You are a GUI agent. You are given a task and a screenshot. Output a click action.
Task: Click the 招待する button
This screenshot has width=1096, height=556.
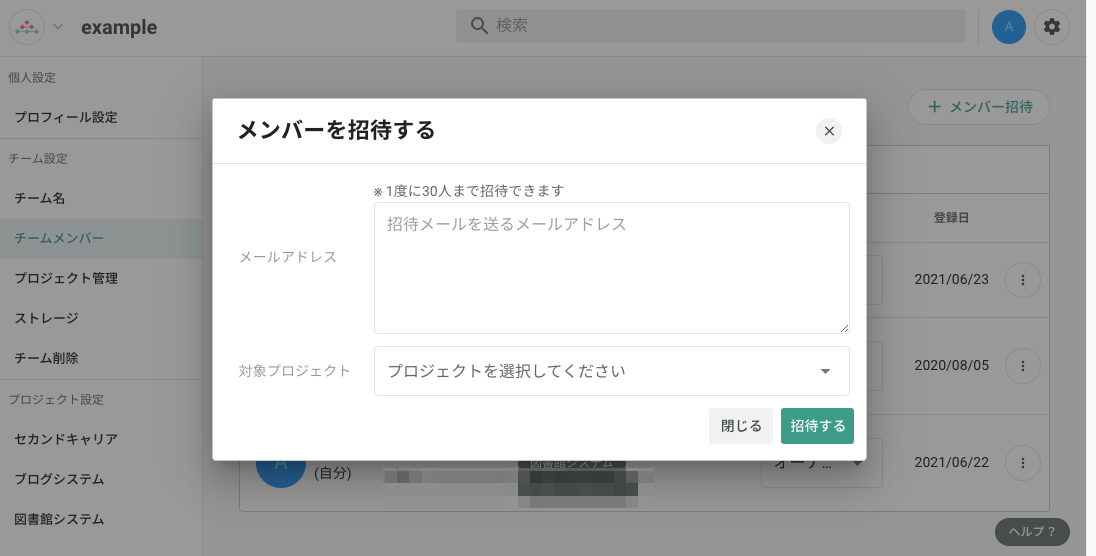(817, 426)
